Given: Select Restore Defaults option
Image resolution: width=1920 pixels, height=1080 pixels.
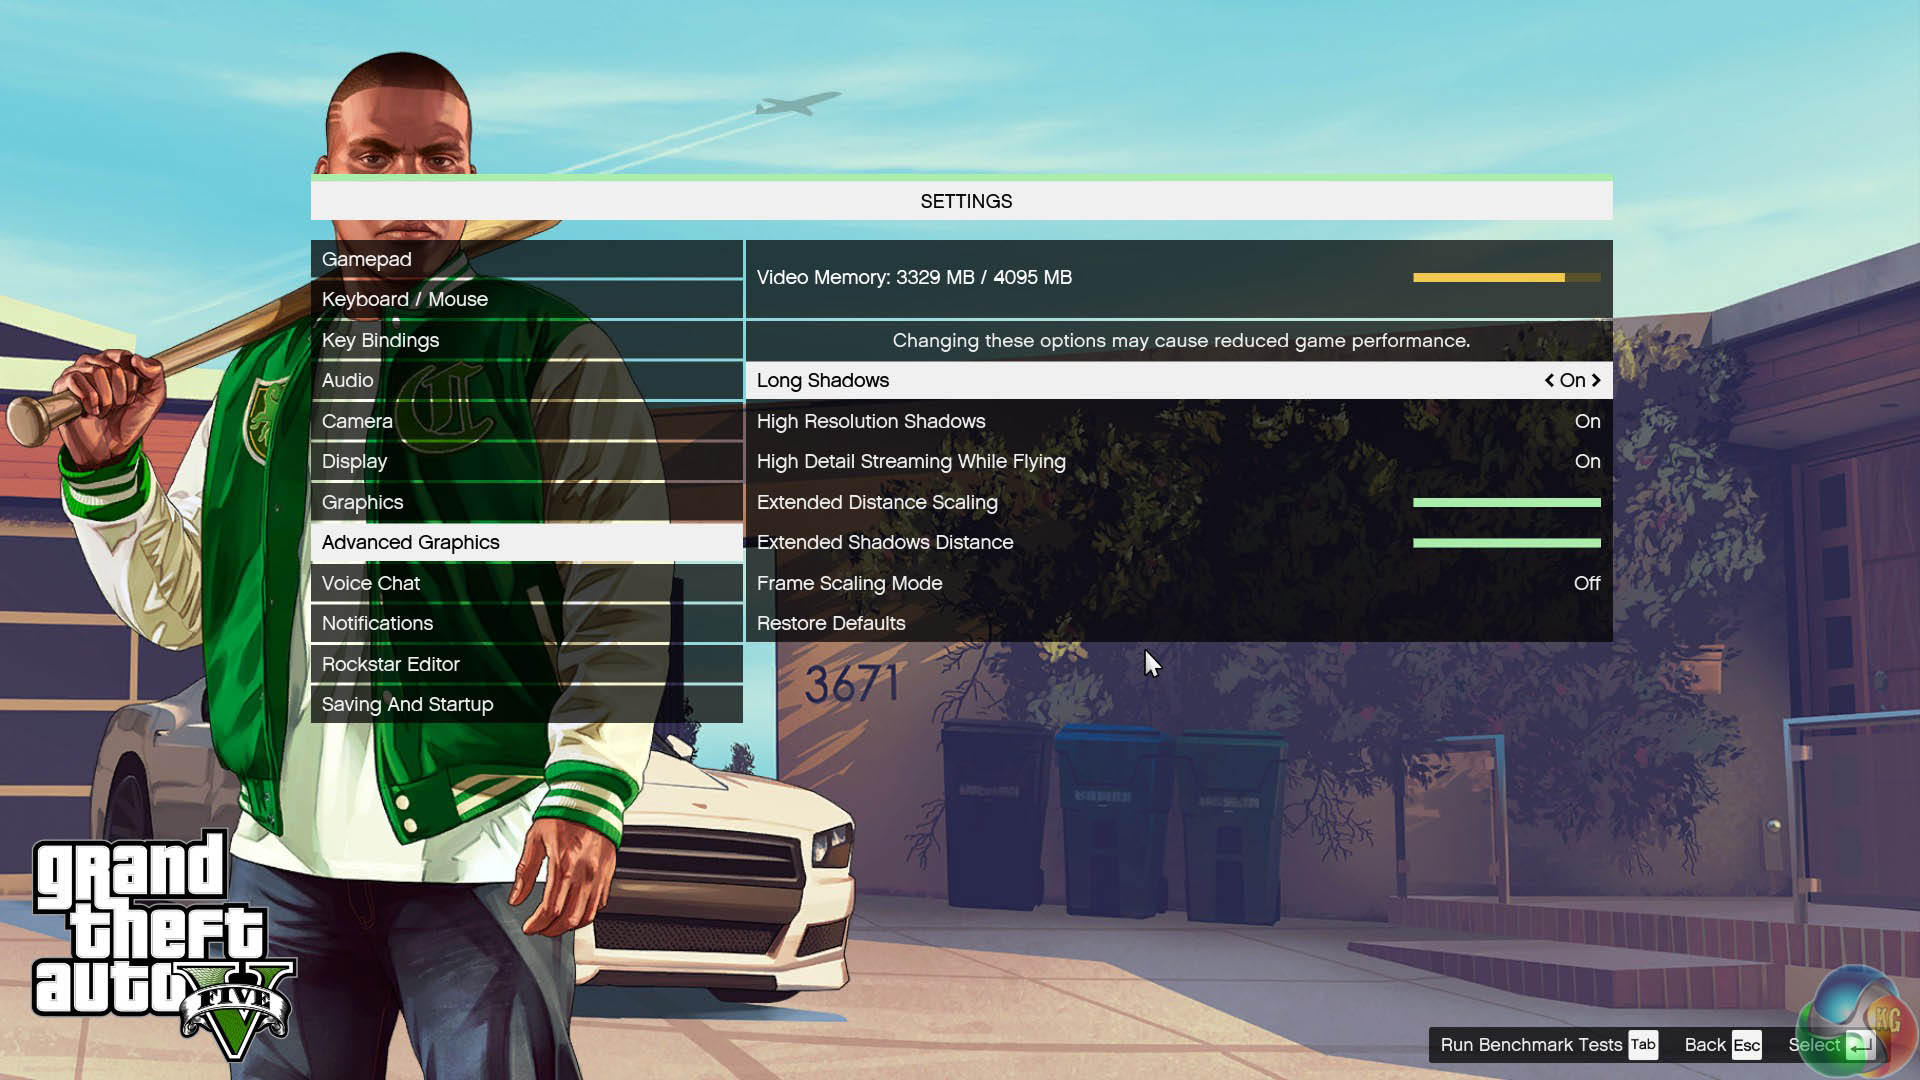Looking at the screenshot, I should (x=831, y=623).
